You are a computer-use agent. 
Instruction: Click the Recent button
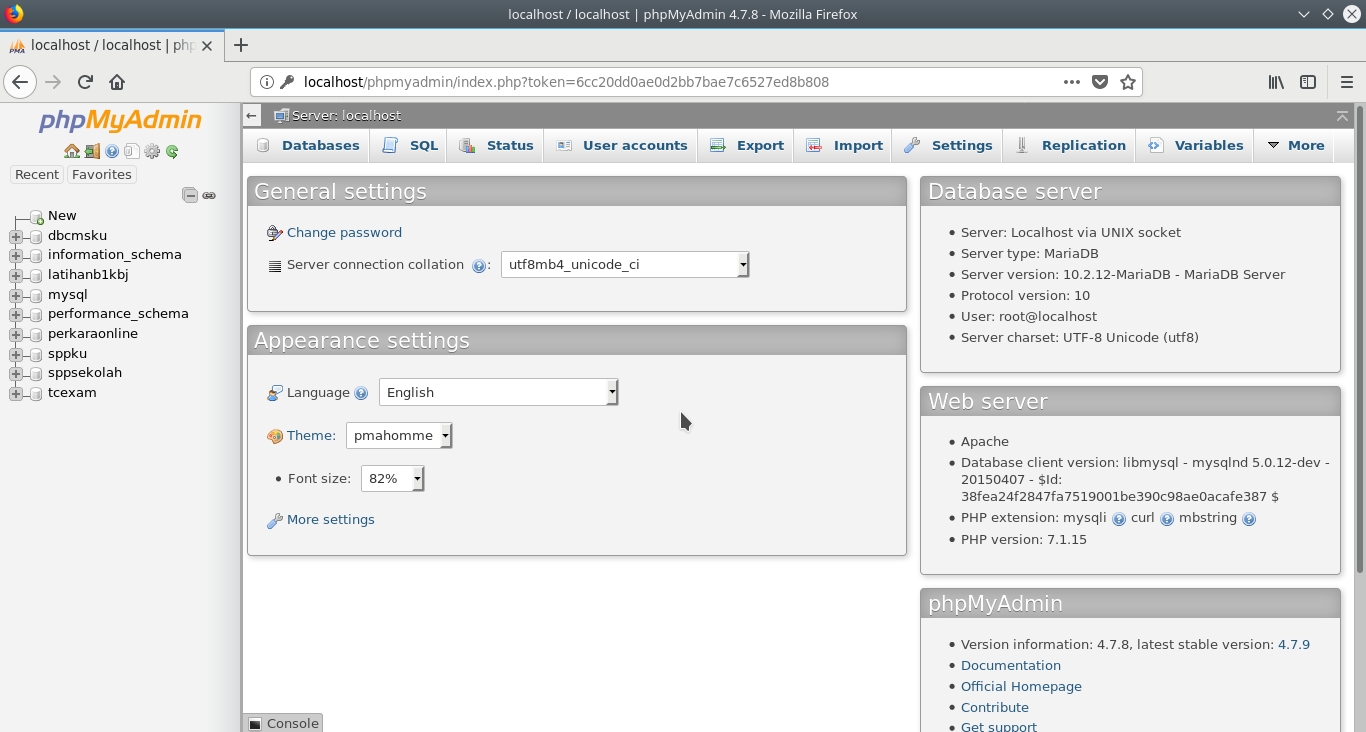(x=37, y=174)
